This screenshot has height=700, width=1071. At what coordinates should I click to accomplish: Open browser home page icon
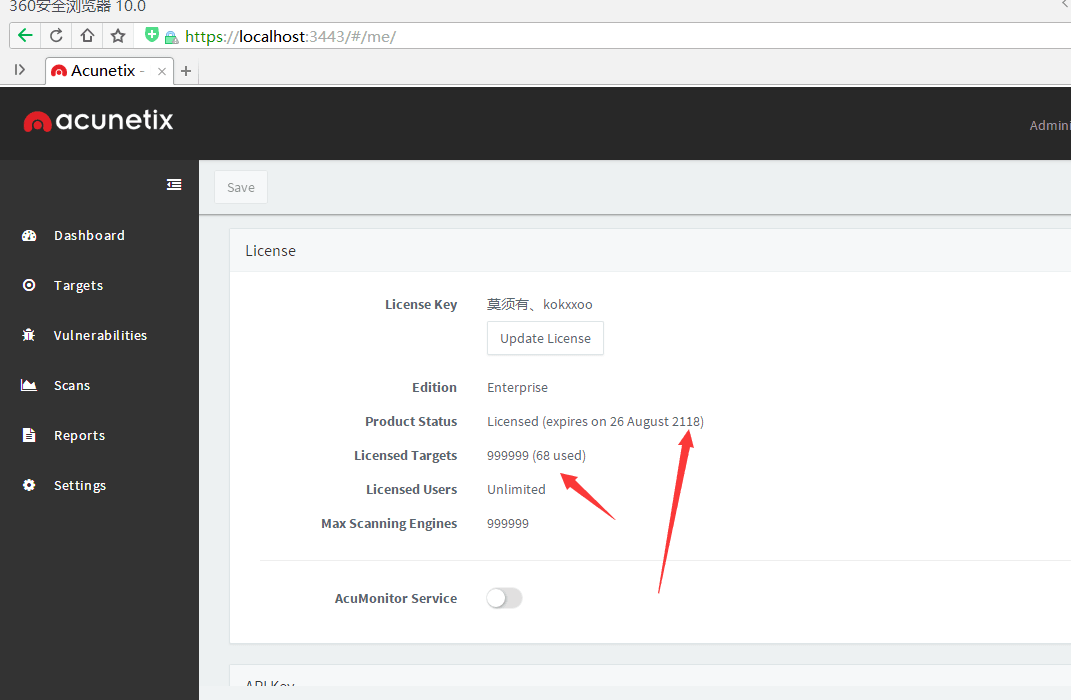click(x=87, y=36)
